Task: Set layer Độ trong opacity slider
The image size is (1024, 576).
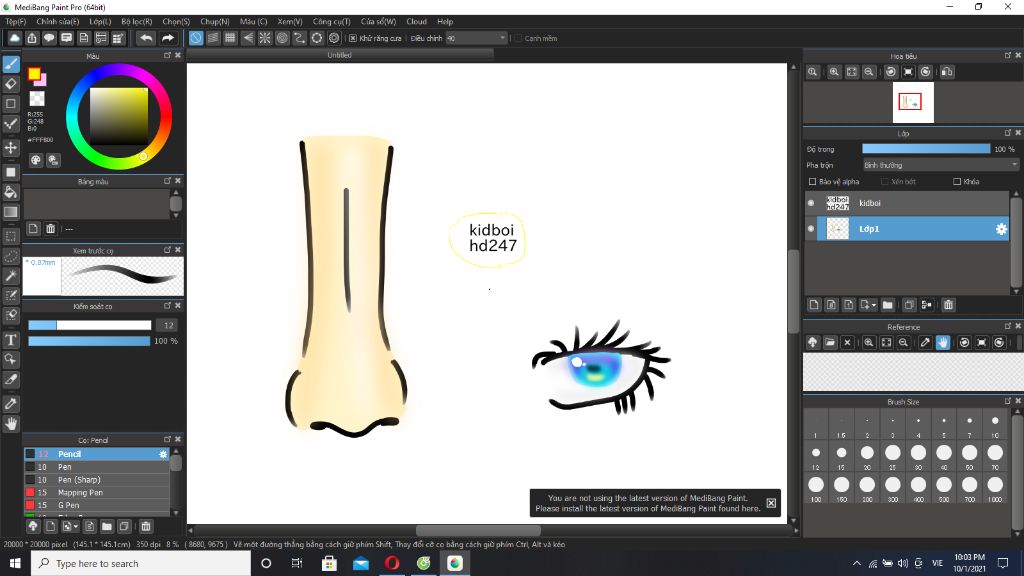Action: pos(926,149)
